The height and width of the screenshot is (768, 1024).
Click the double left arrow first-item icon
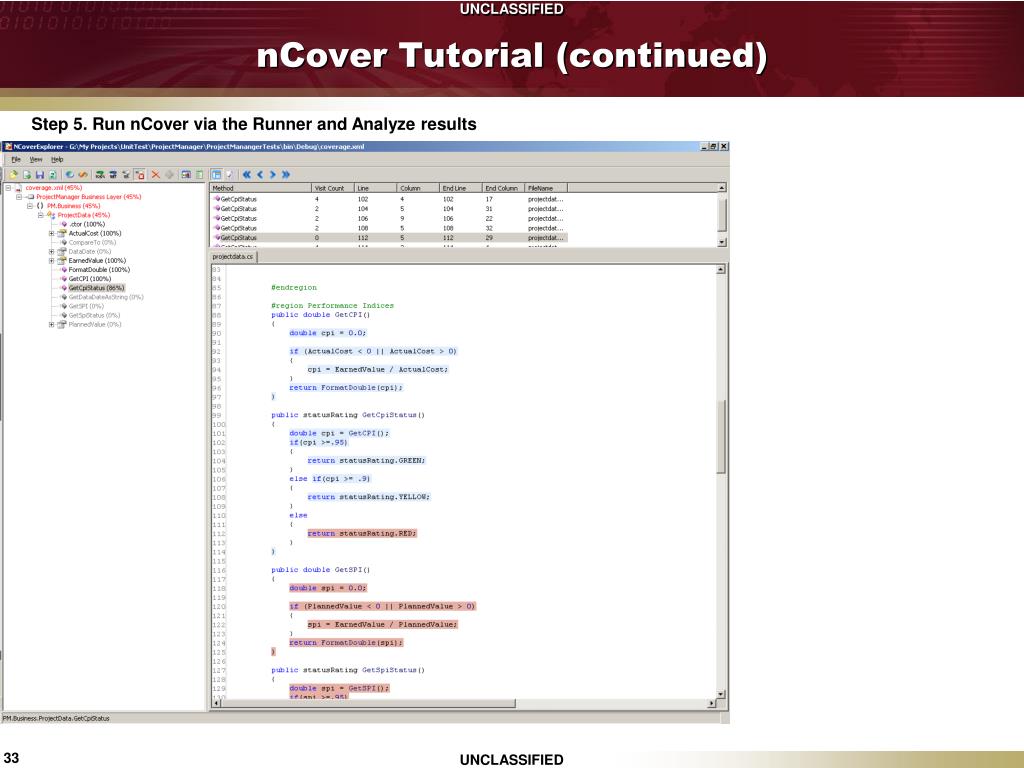click(247, 174)
